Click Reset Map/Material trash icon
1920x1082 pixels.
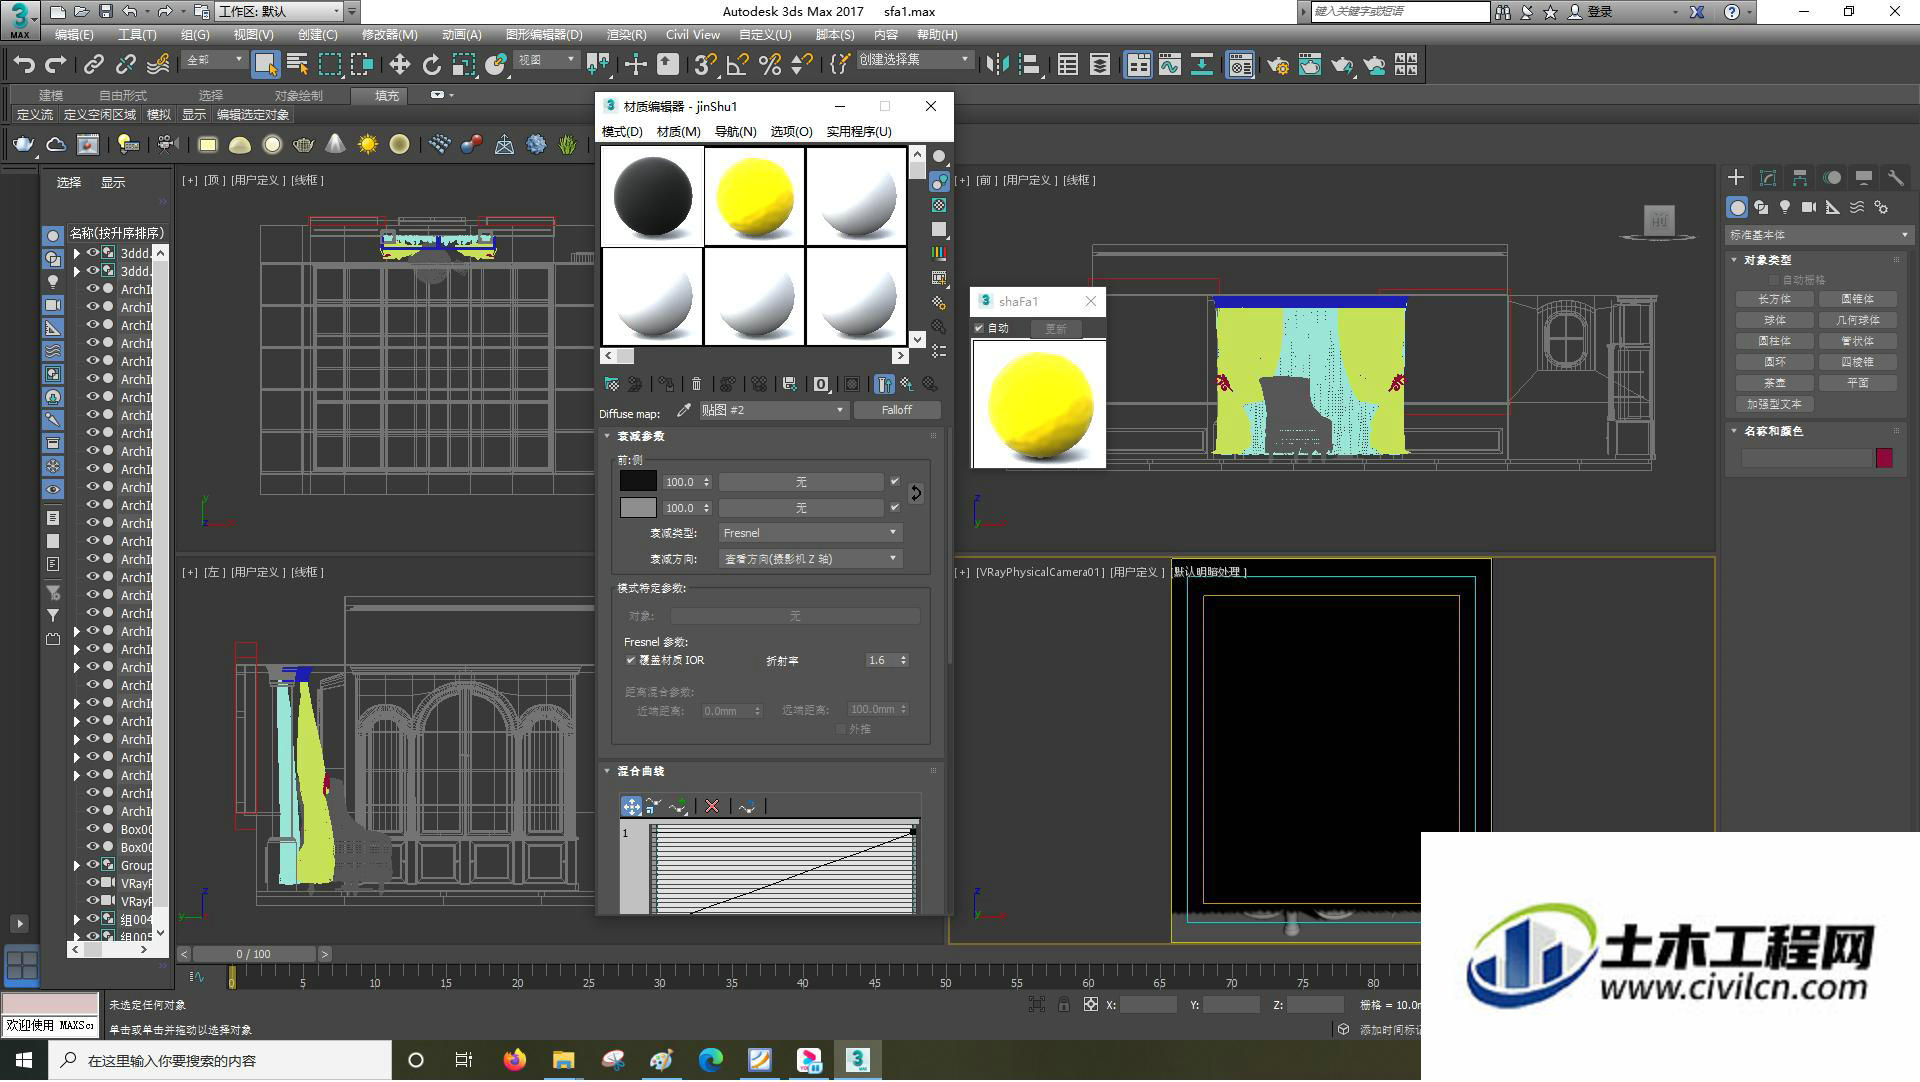[x=697, y=384]
